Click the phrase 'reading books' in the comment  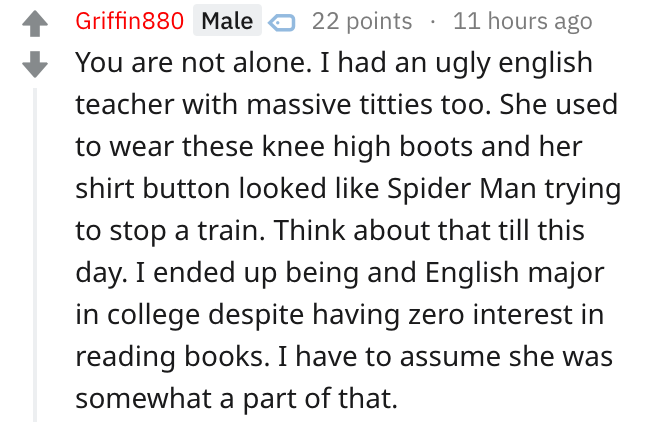click(x=173, y=357)
